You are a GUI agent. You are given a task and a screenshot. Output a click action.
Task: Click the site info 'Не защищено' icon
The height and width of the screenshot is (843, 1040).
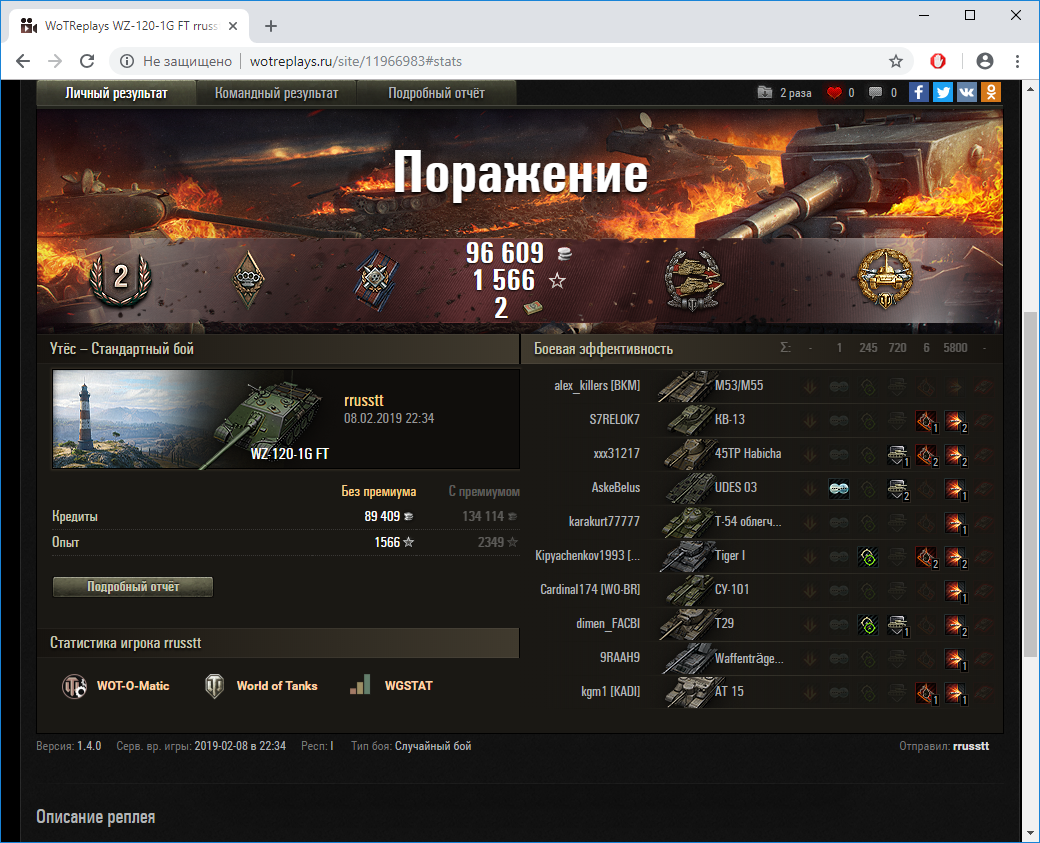pyautogui.click(x=127, y=61)
